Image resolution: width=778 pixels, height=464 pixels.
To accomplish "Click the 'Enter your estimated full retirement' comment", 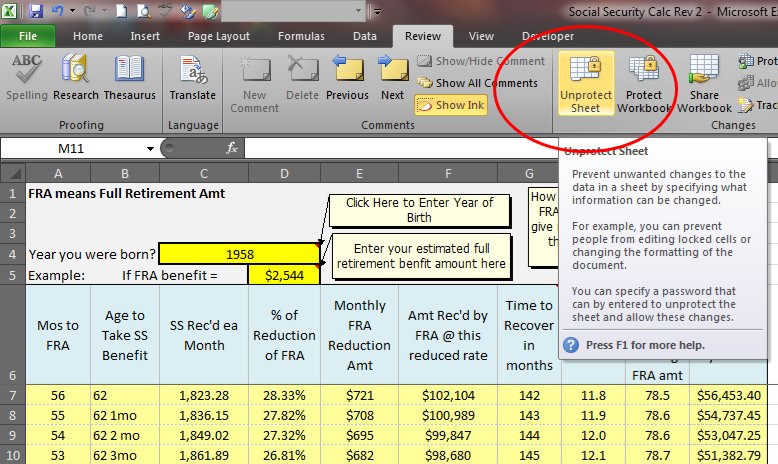I will 421,256.
